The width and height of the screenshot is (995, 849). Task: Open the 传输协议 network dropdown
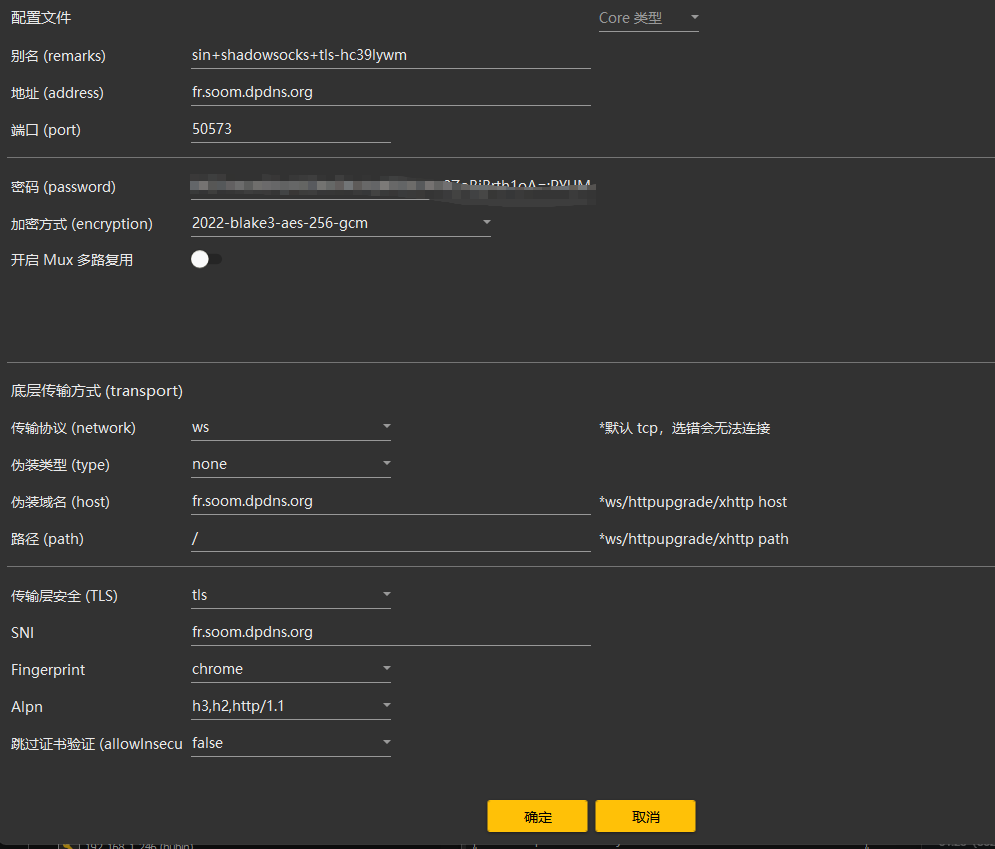pos(290,427)
